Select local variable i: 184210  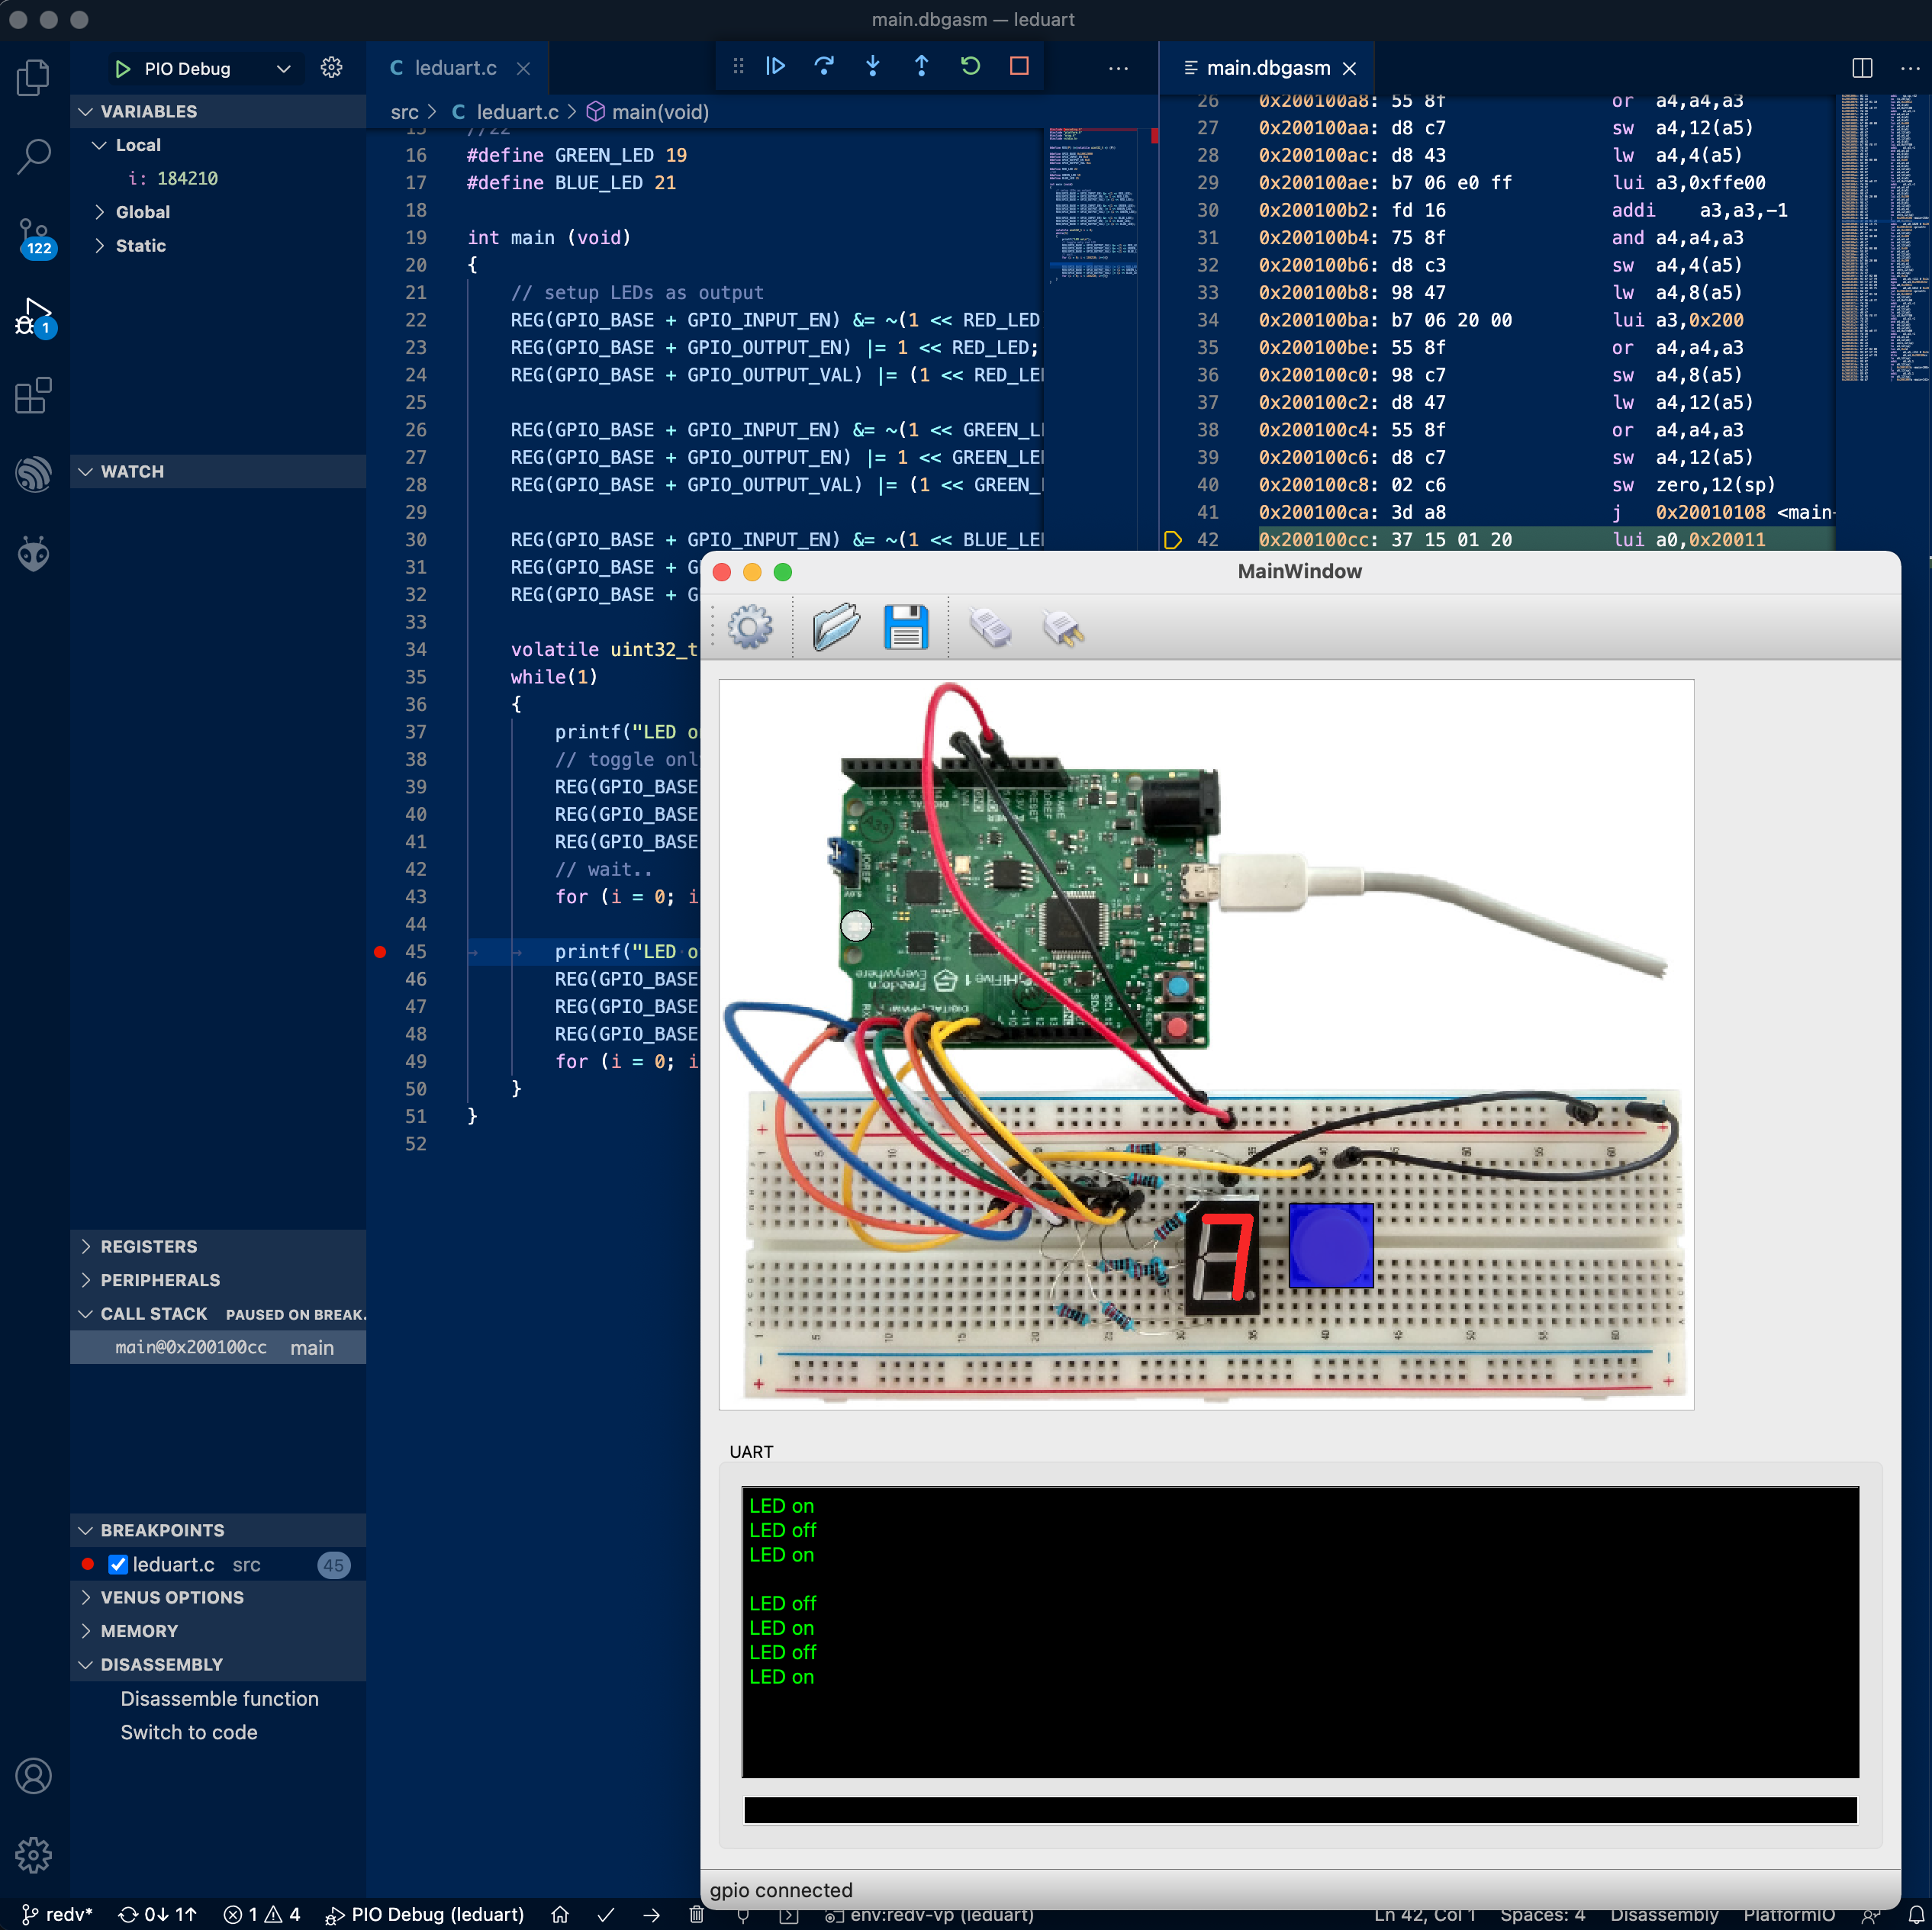click(x=173, y=178)
